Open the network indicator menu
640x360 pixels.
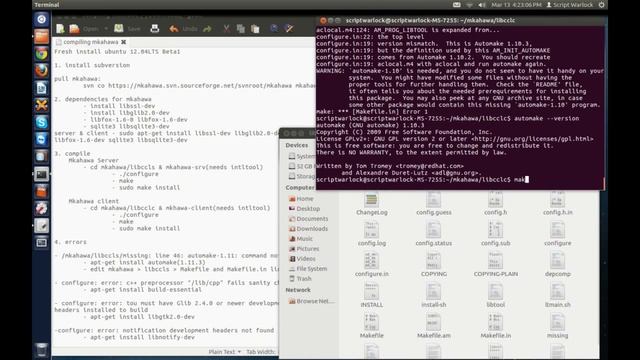[x=469, y=5]
